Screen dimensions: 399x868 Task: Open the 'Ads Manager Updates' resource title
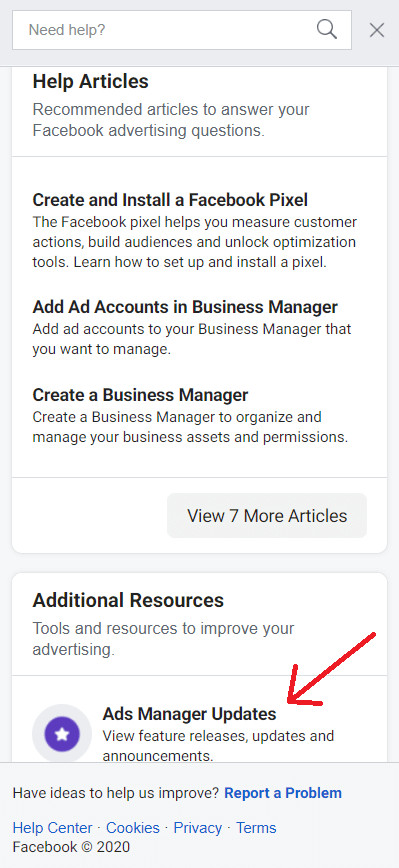click(189, 714)
